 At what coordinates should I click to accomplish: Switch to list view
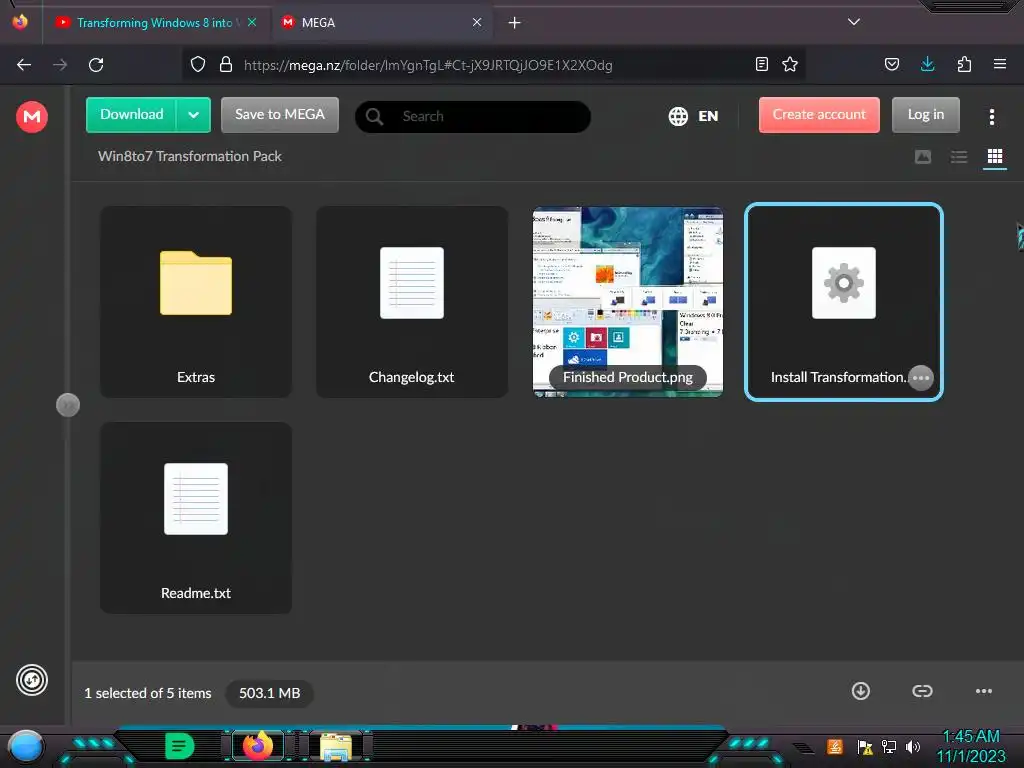click(959, 157)
